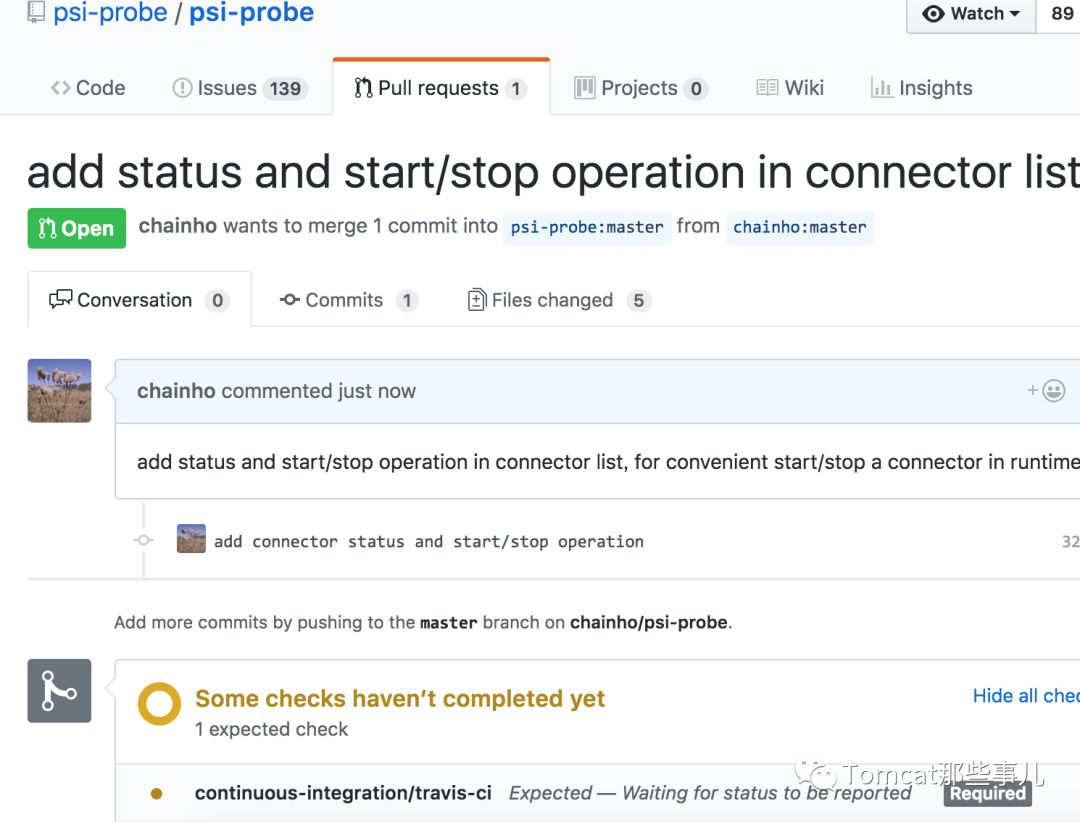Screen dimensions: 1080x822
Task: Click the watchers count 89
Action: point(1061,14)
